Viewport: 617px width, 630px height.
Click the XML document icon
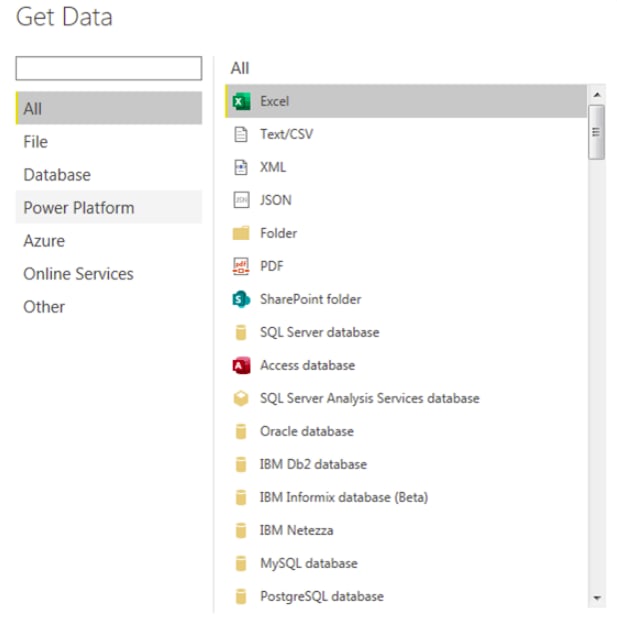point(241,167)
